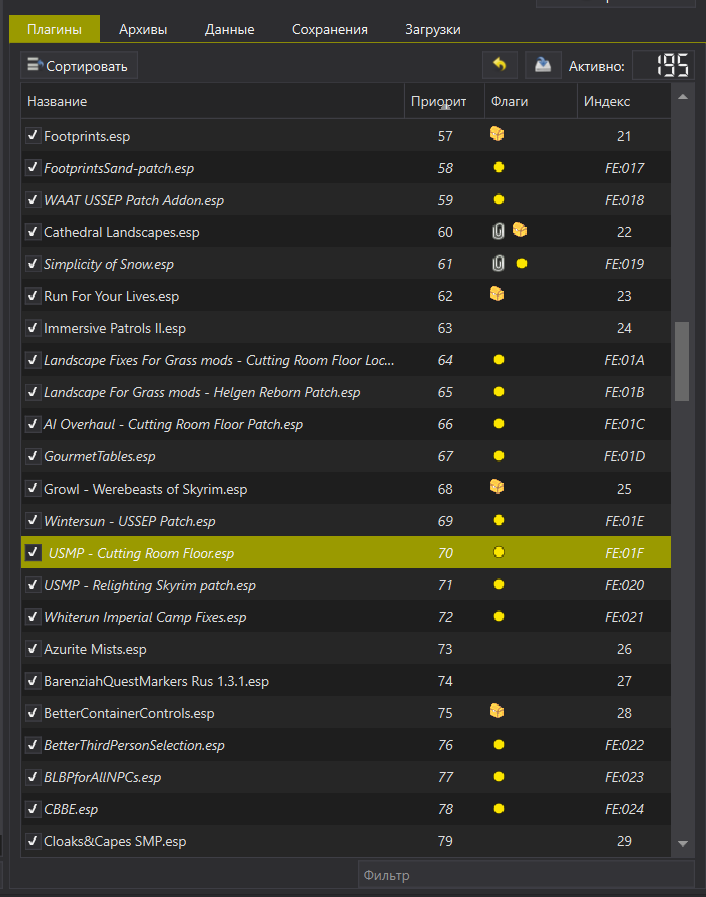706x897 pixels.
Task: Uncheck the Immersive Patrols II.esp checkbox
Action: [x=33, y=328]
